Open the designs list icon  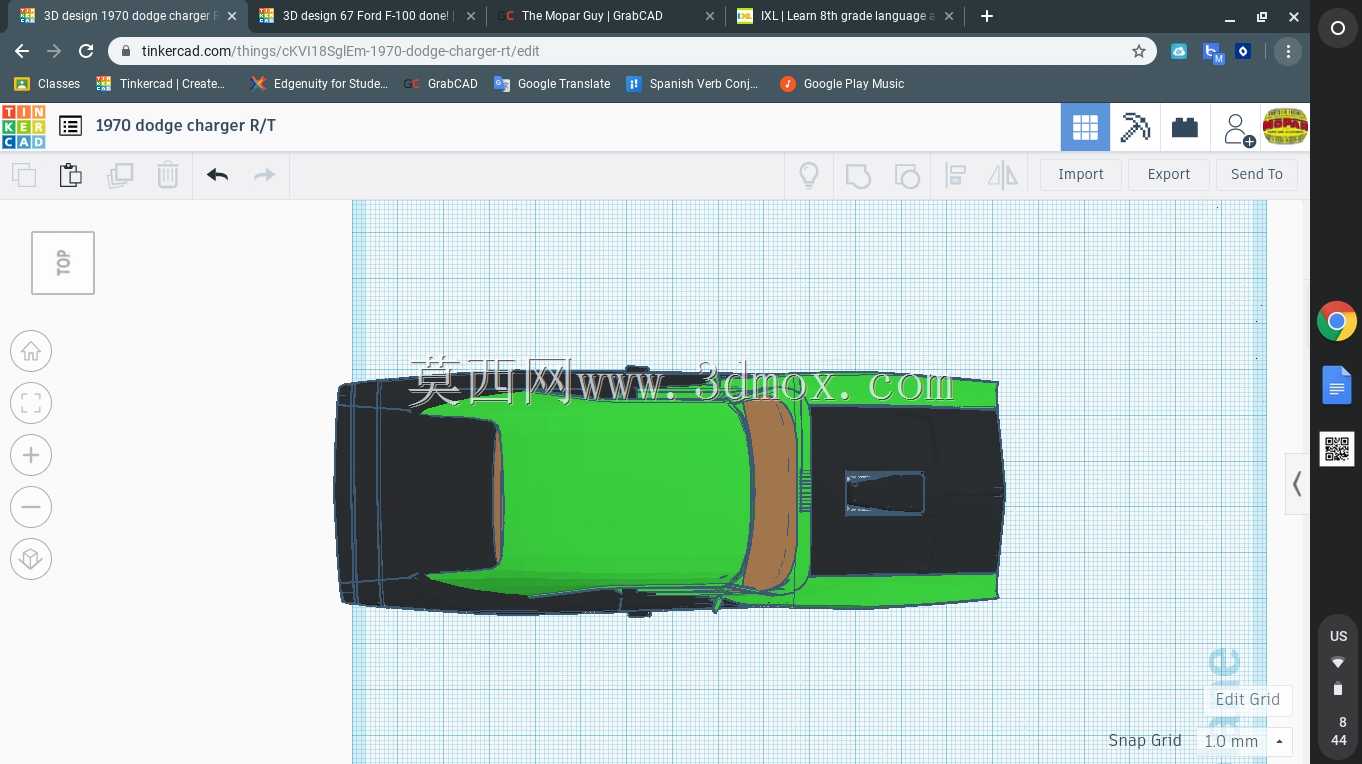click(x=70, y=126)
